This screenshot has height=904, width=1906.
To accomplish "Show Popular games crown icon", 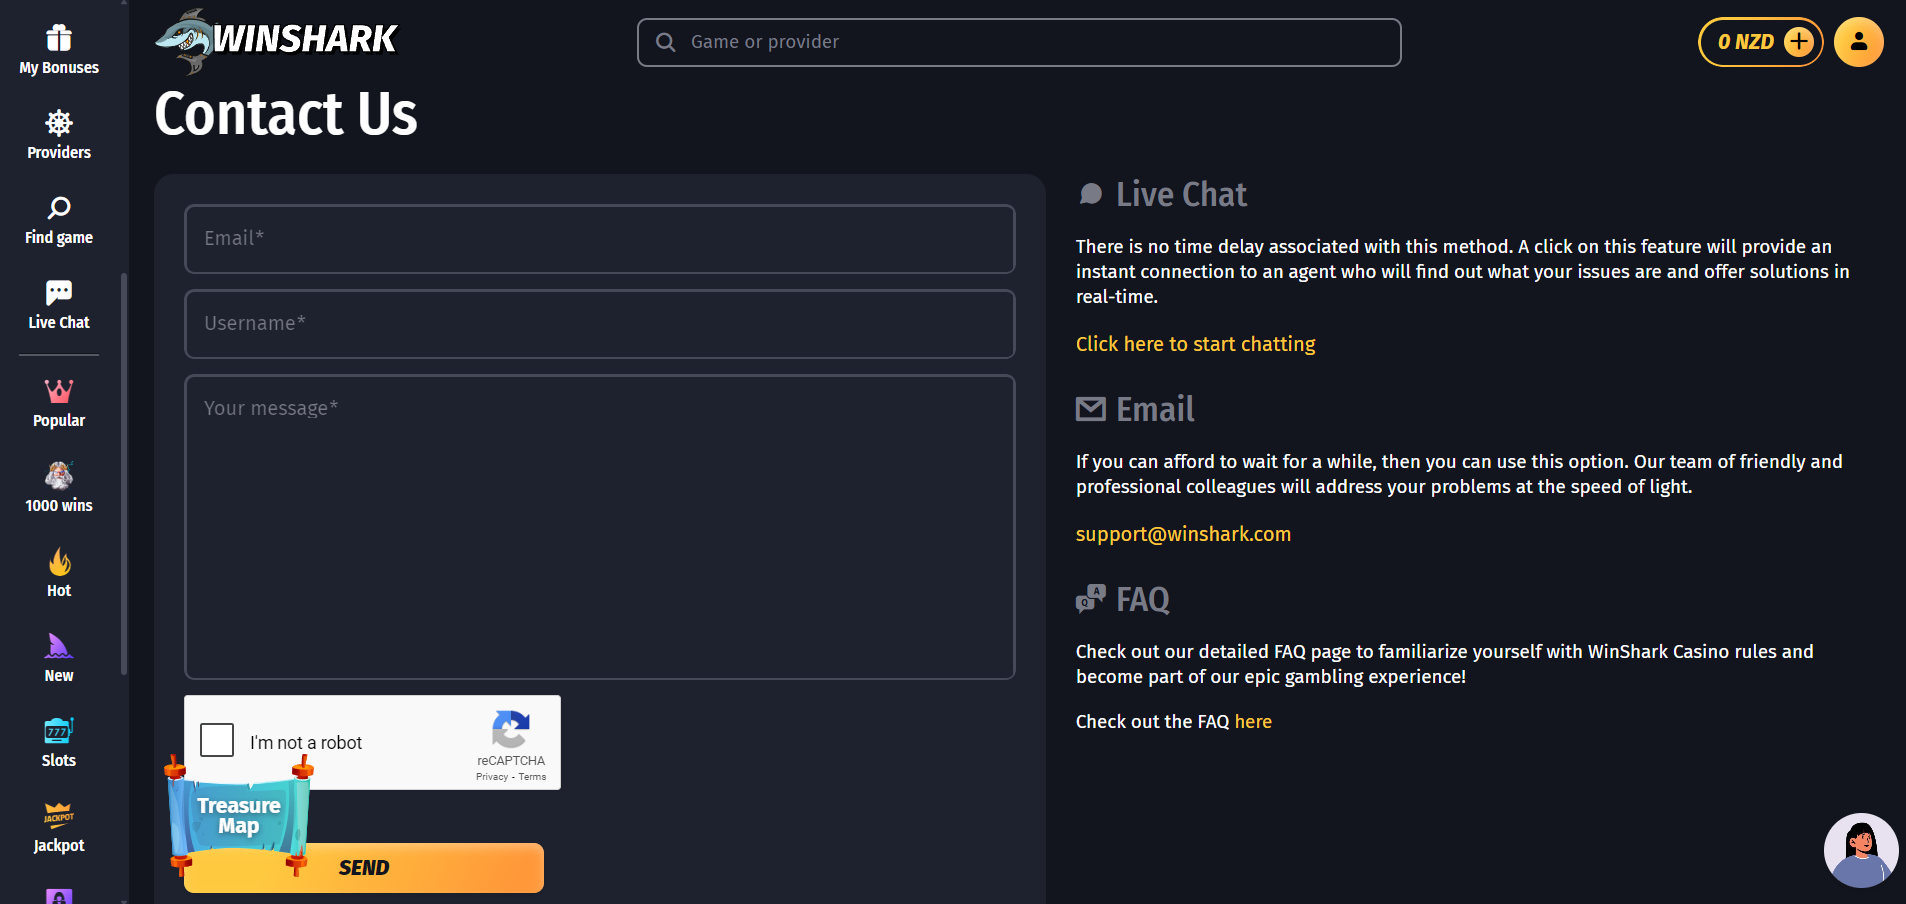I will coord(59,390).
